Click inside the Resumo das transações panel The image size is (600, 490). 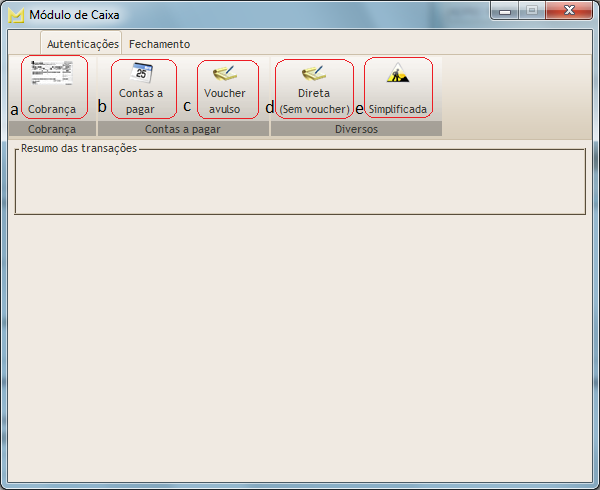300,185
